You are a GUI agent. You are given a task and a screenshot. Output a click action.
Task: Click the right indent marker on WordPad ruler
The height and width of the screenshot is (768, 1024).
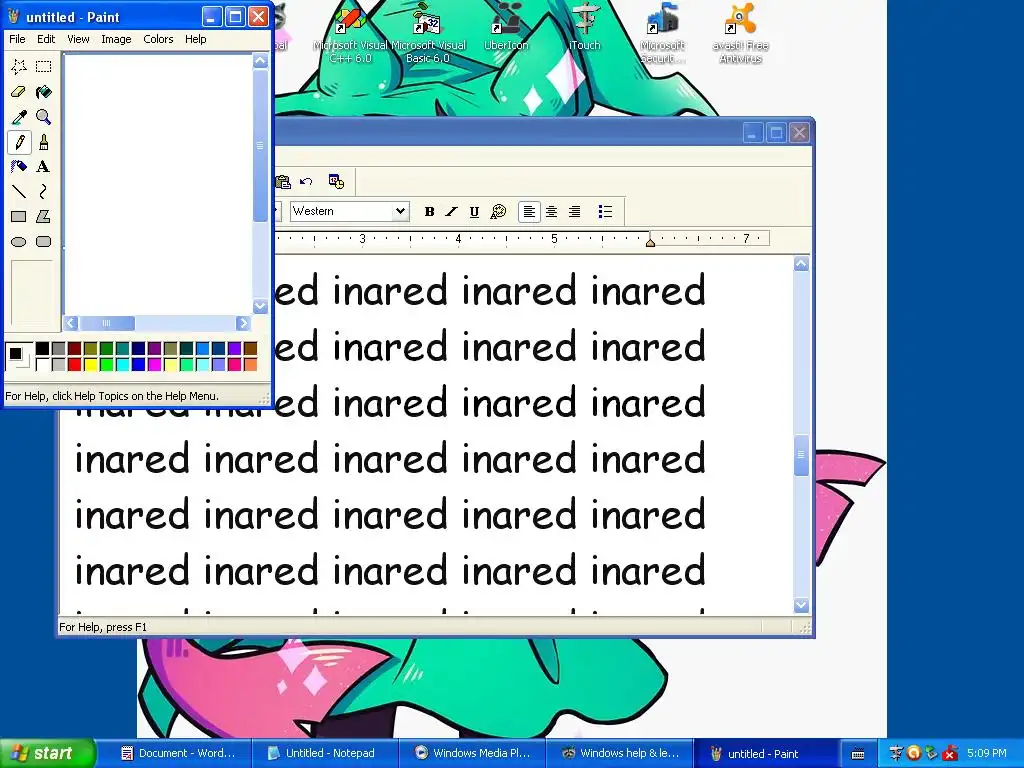click(x=650, y=242)
